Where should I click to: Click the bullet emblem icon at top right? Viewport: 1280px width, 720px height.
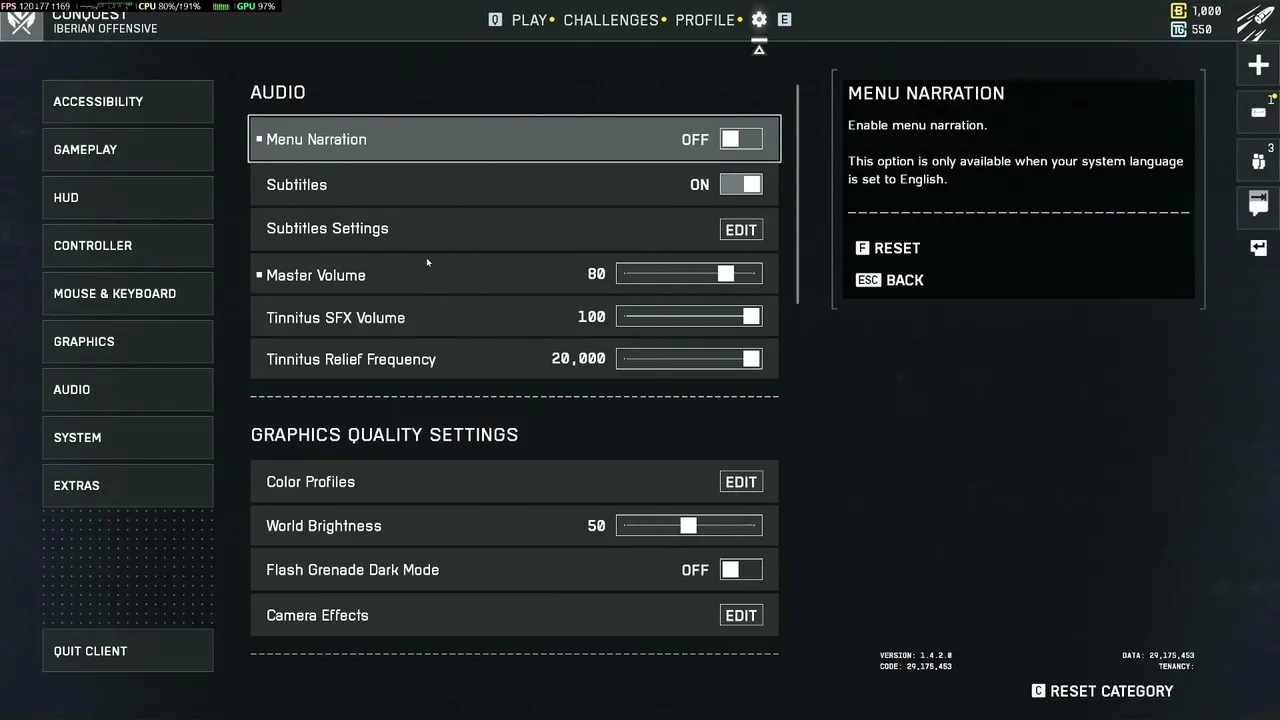[x=1257, y=21]
